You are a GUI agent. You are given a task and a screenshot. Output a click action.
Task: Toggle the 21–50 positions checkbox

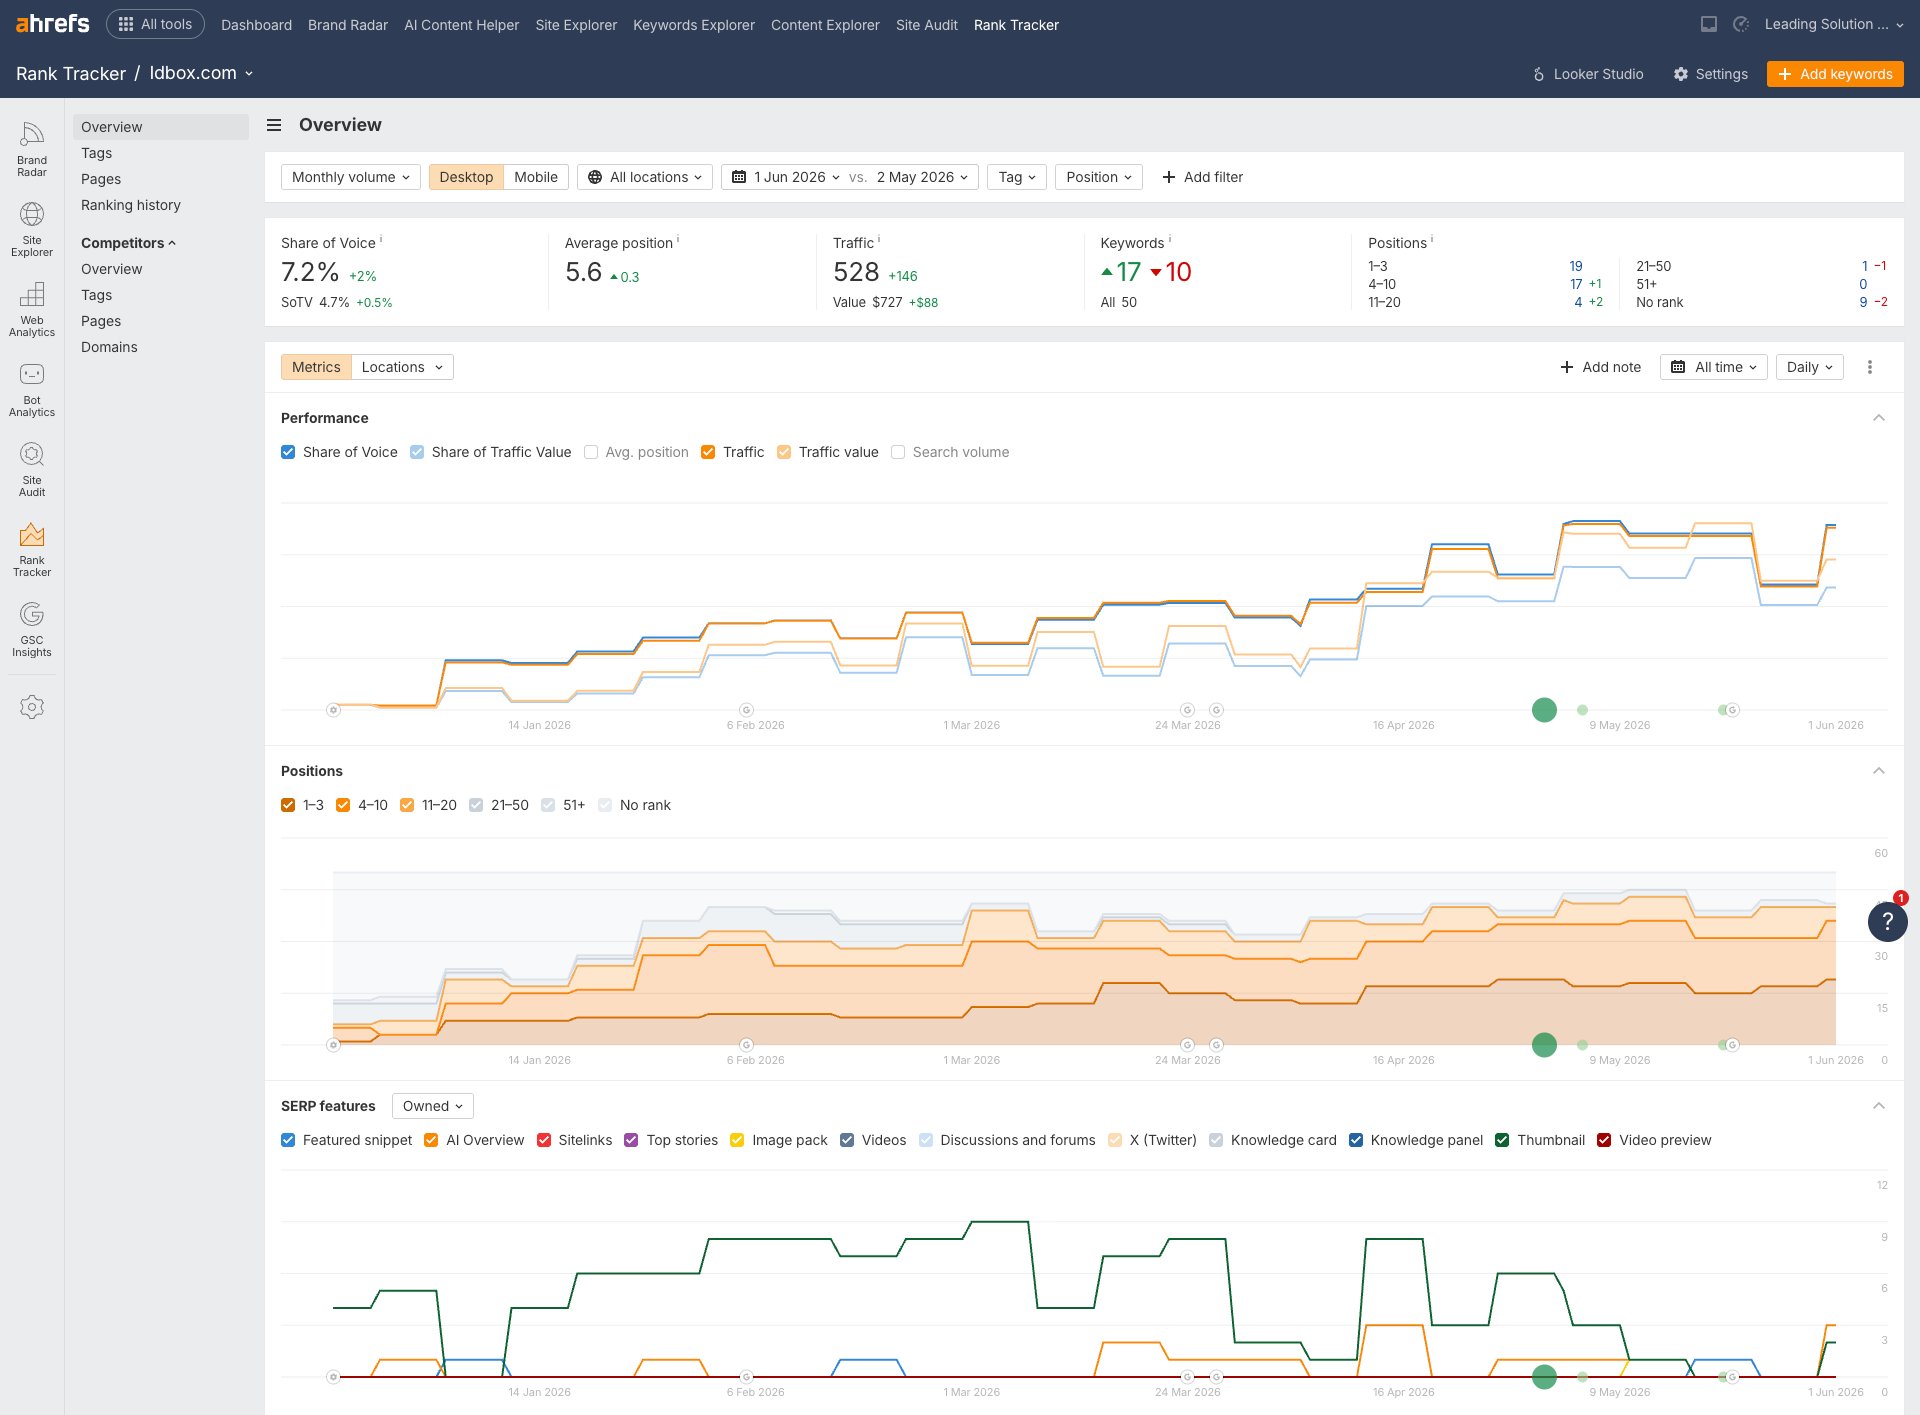(x=476, y=805)
